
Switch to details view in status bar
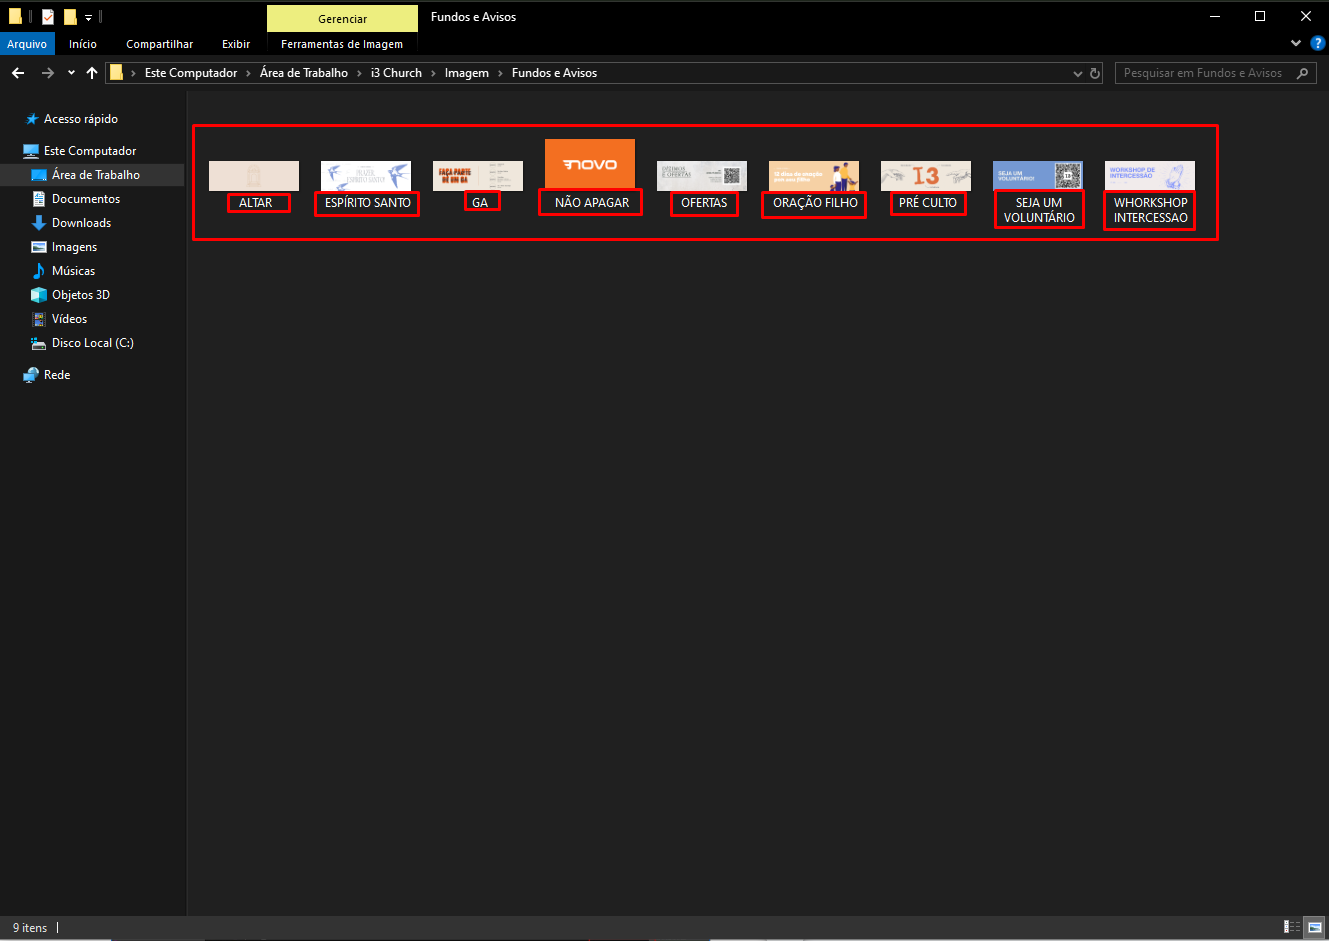pyautogui.click(x=1292, y=927)
